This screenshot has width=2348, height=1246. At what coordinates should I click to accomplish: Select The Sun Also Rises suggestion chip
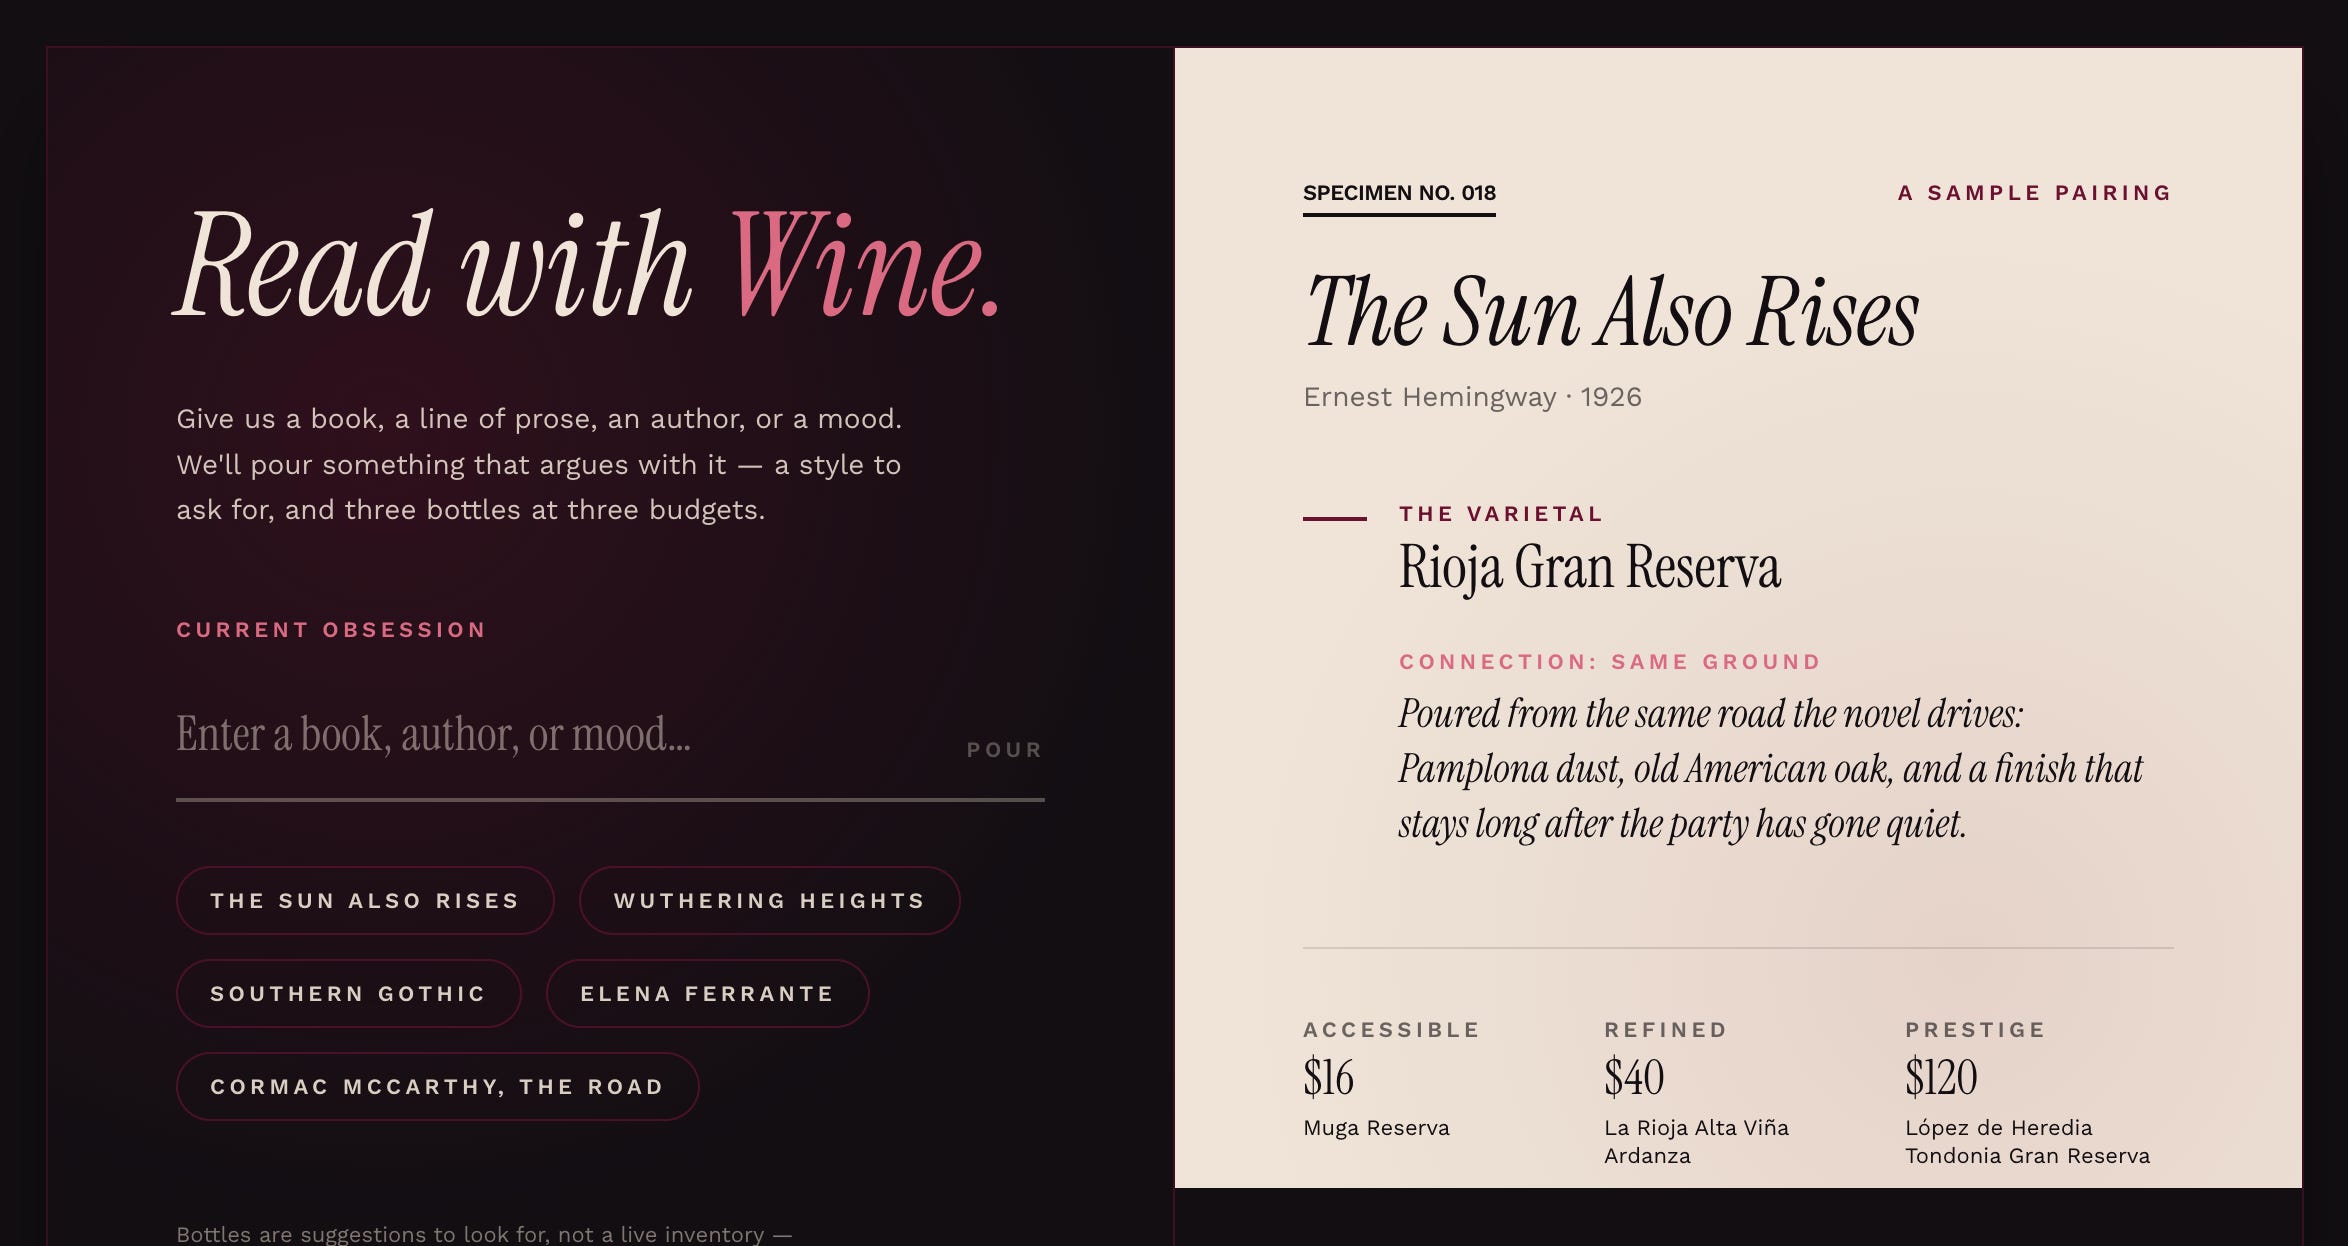(365, 901)
